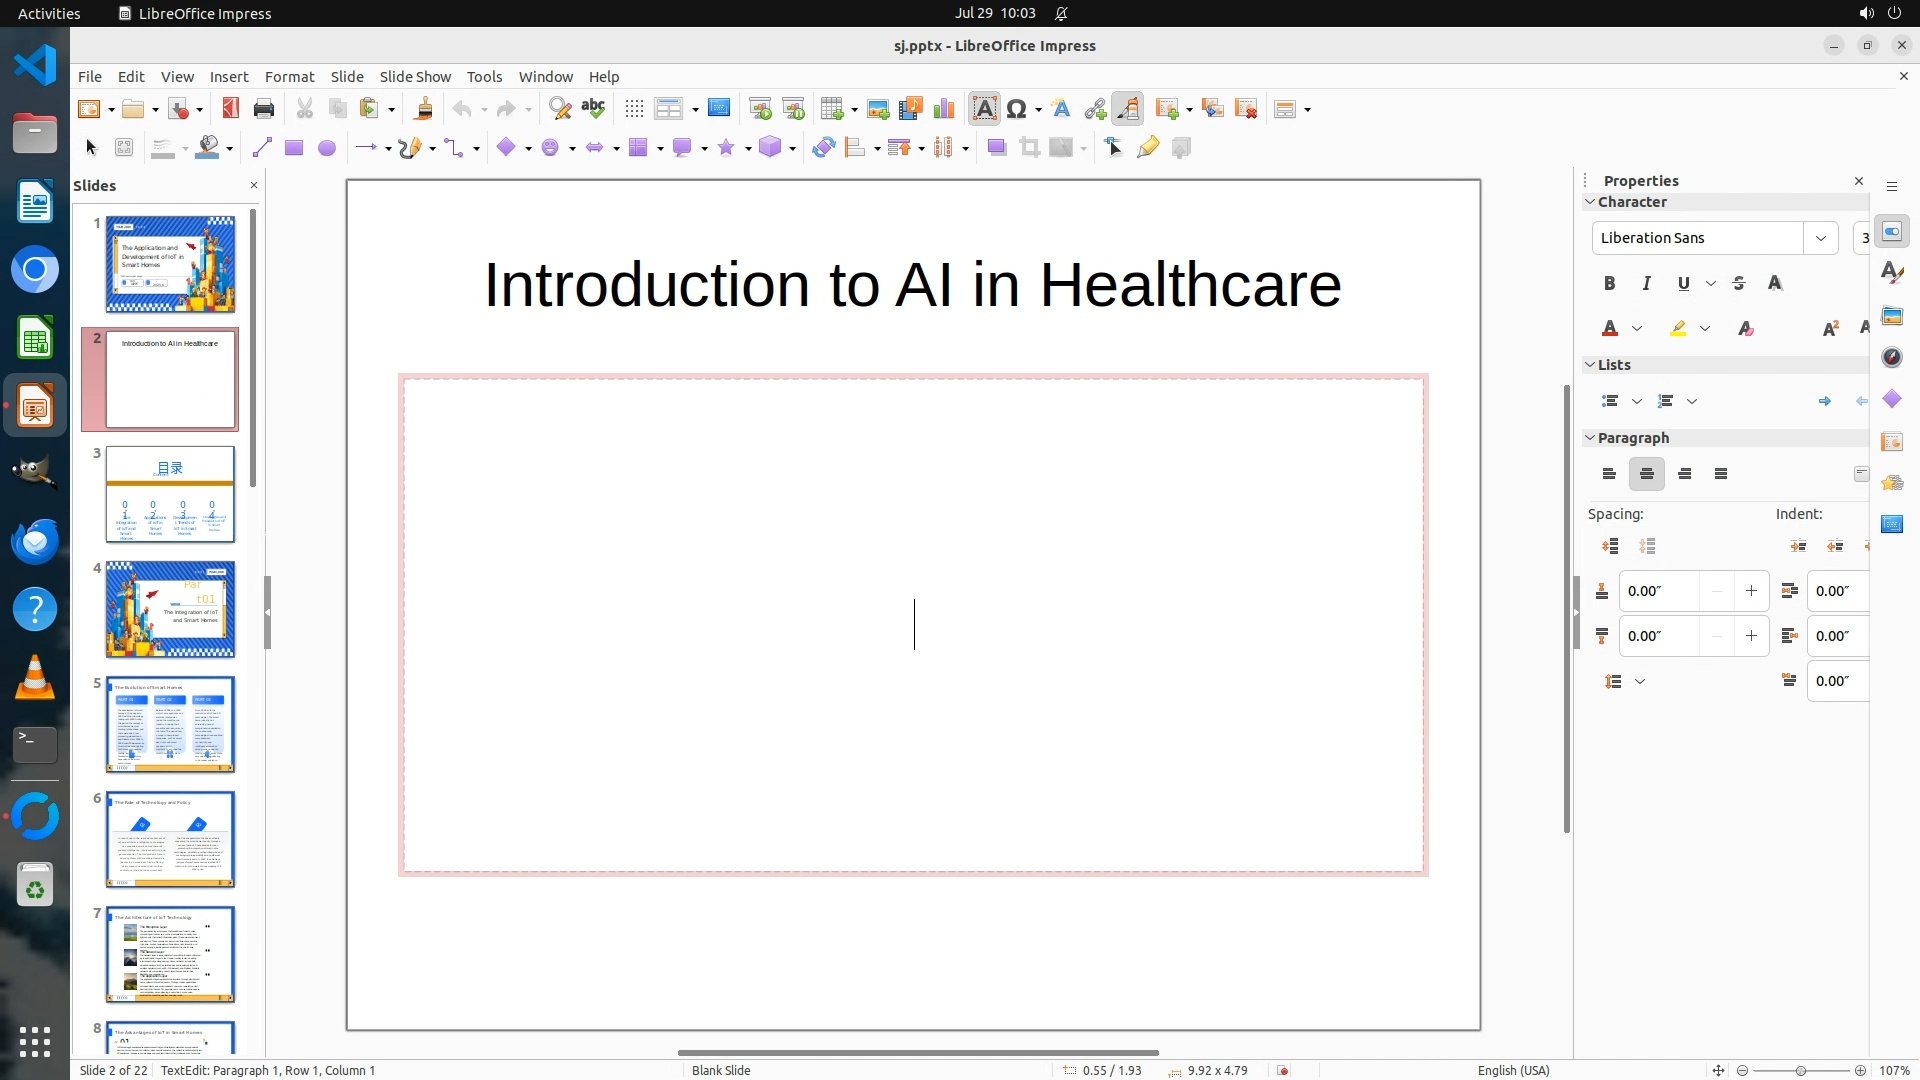The image size is (1920, 1080).
Task: Click the Insert Text Box tool
Action: [984, 109]
